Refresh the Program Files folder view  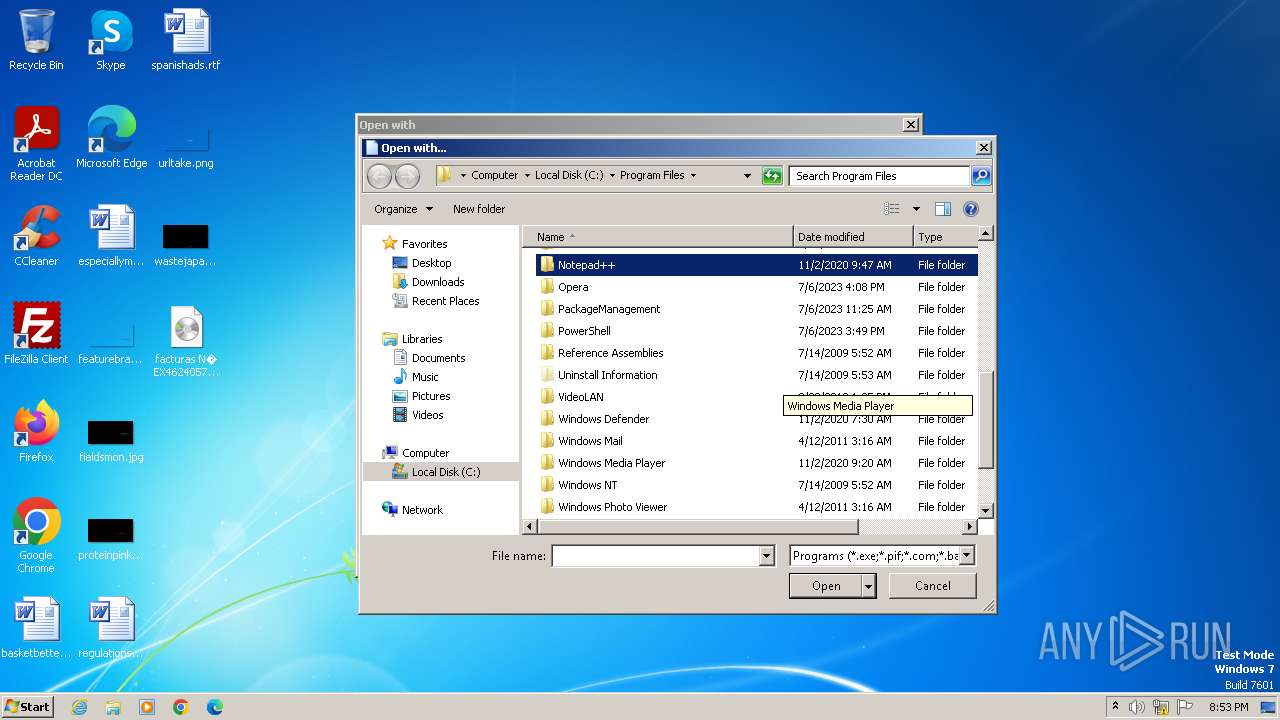[x=771, y=175]
